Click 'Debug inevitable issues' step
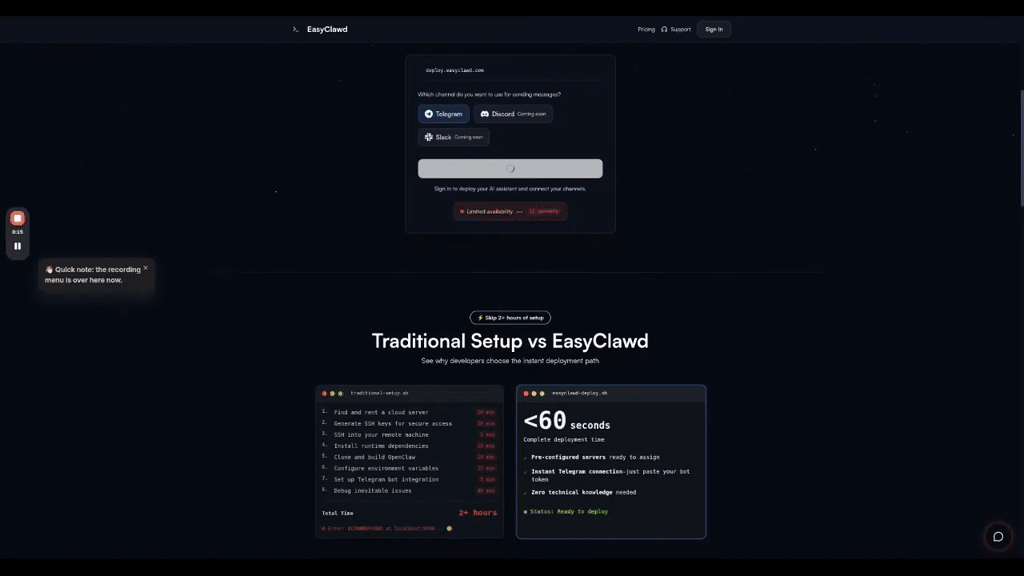Viewport: 1024px width, 576px height. click(372, 490)
